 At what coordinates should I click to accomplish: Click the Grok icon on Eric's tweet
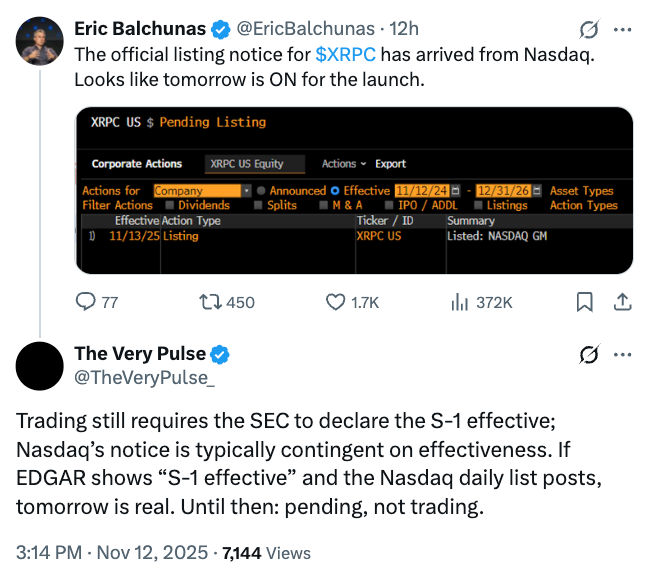coord(589,29)
